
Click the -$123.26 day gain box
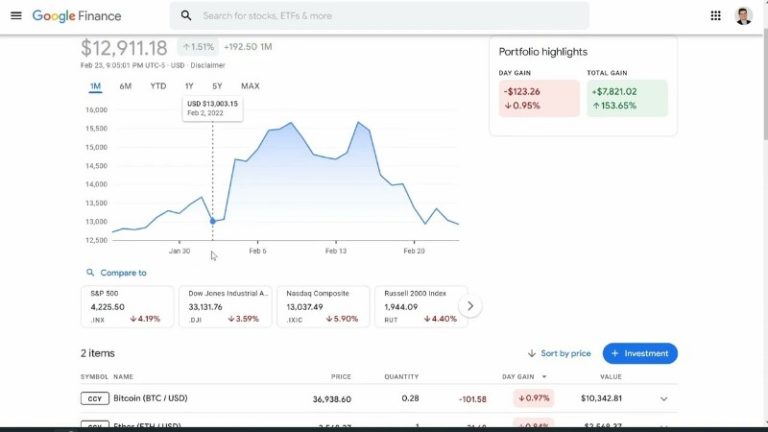(x=539, y=98)
